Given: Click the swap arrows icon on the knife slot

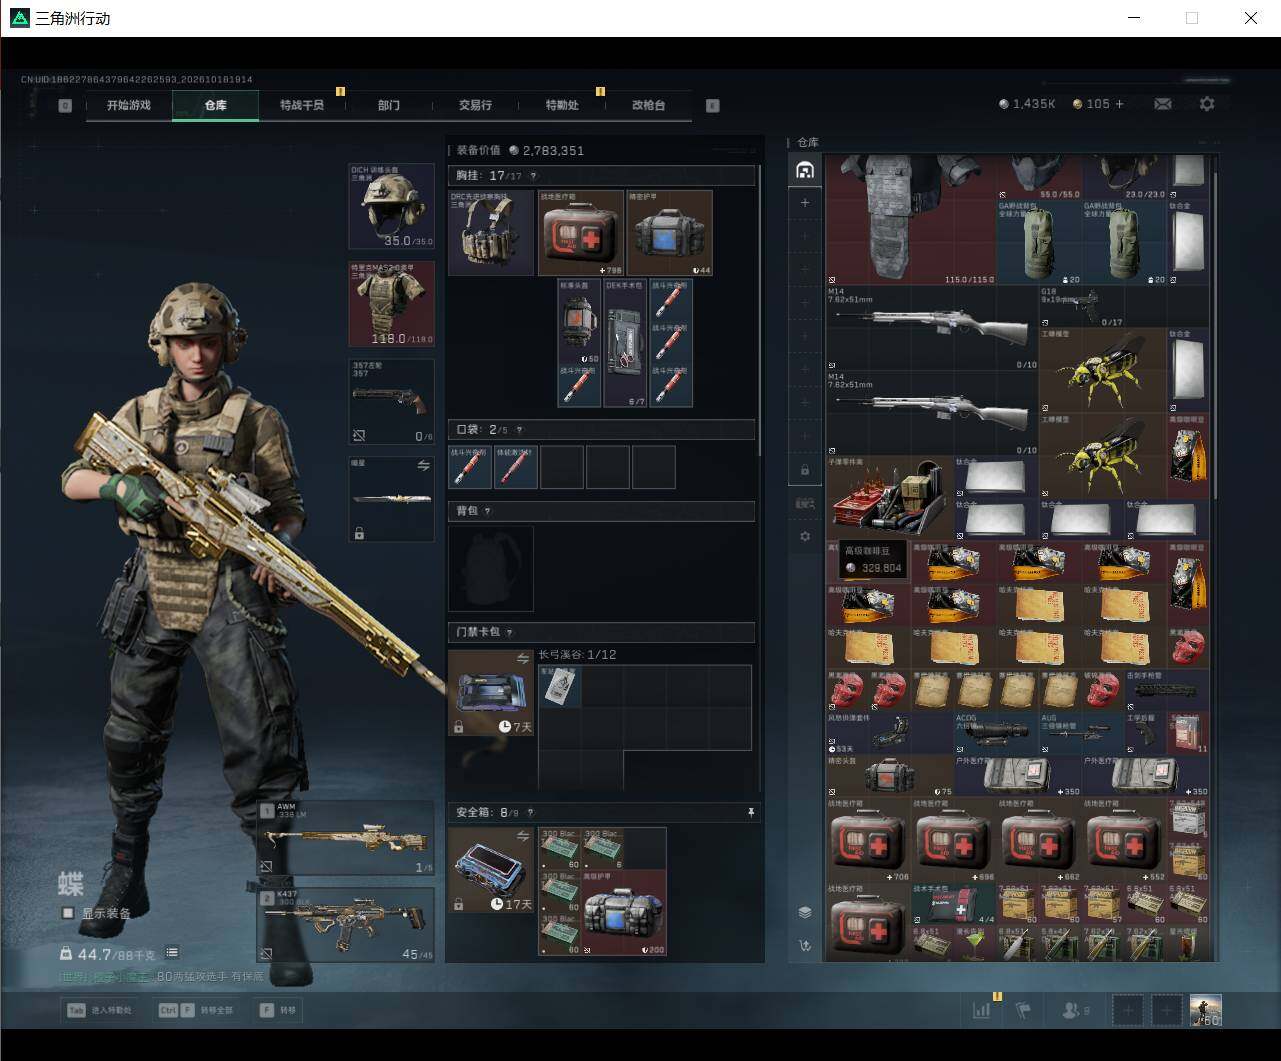Looking at the screenshot, I should tap(423, 466).
